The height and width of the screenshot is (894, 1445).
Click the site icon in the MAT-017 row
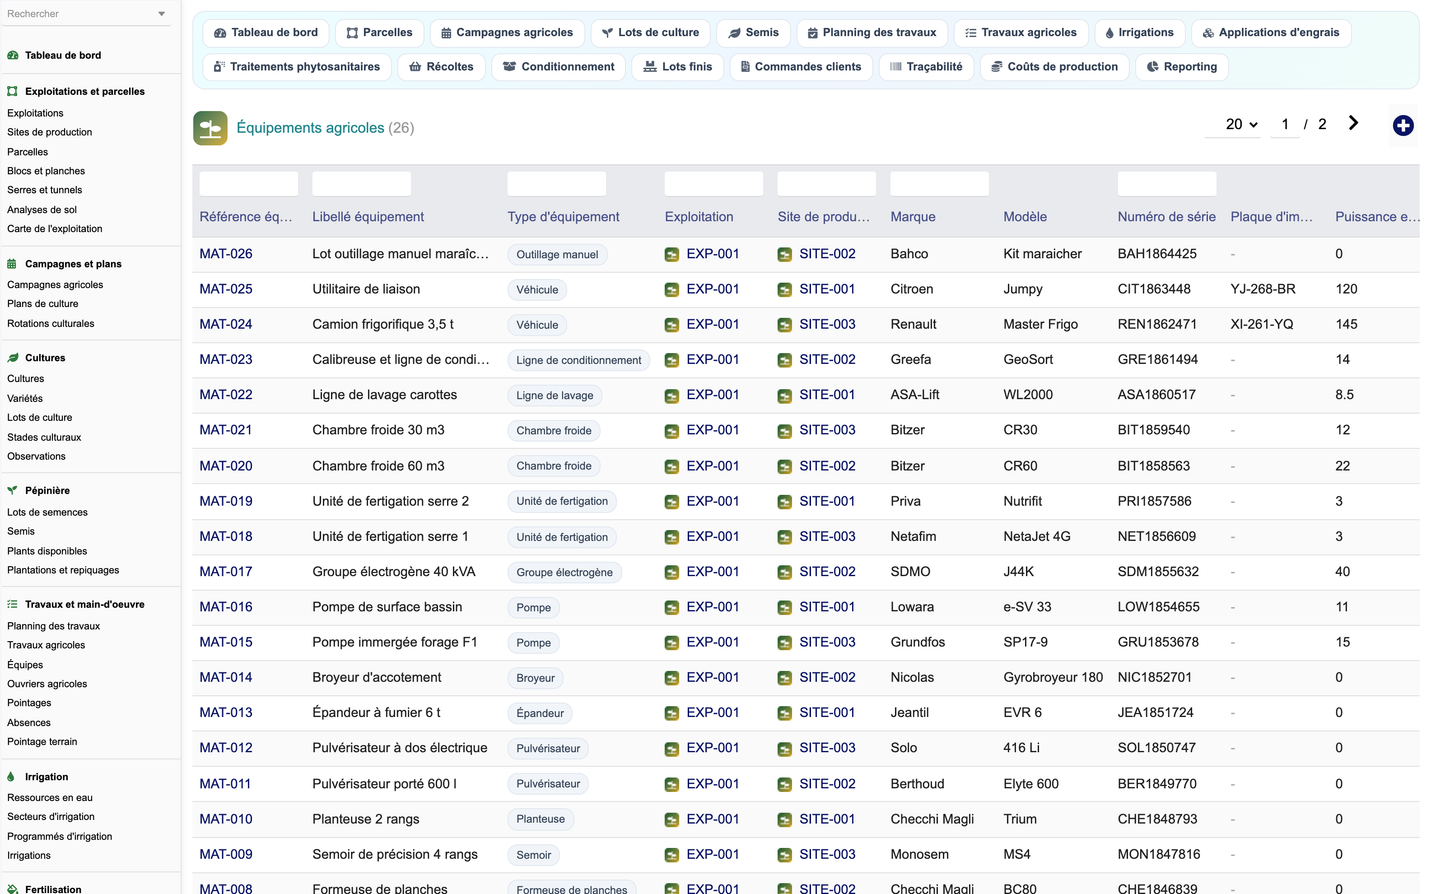click(x=785, y=573)
